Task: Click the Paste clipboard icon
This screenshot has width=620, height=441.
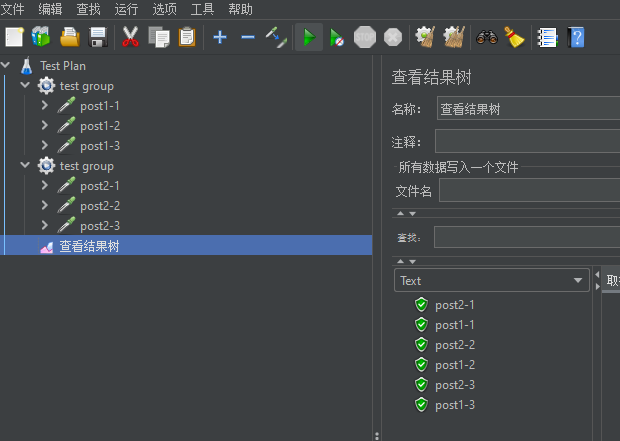Action: [x=187, y=37]
